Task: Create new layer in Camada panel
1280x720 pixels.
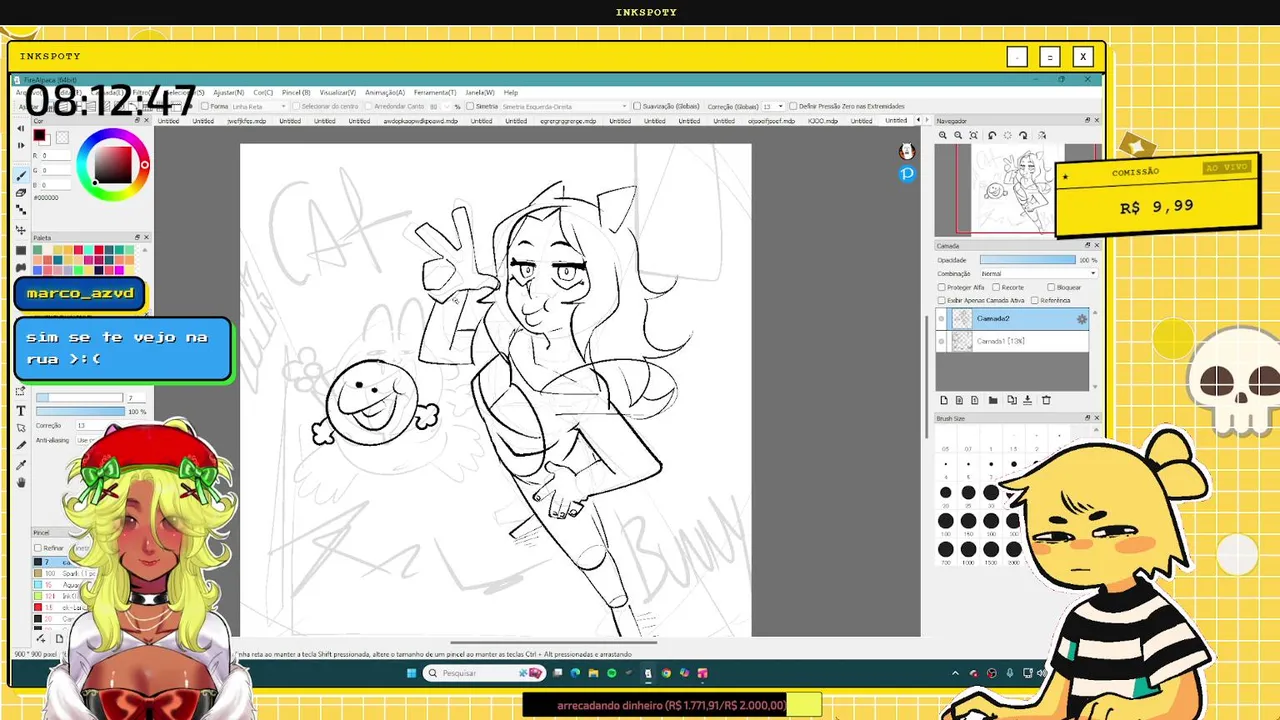Action: (x=943, y=400)
